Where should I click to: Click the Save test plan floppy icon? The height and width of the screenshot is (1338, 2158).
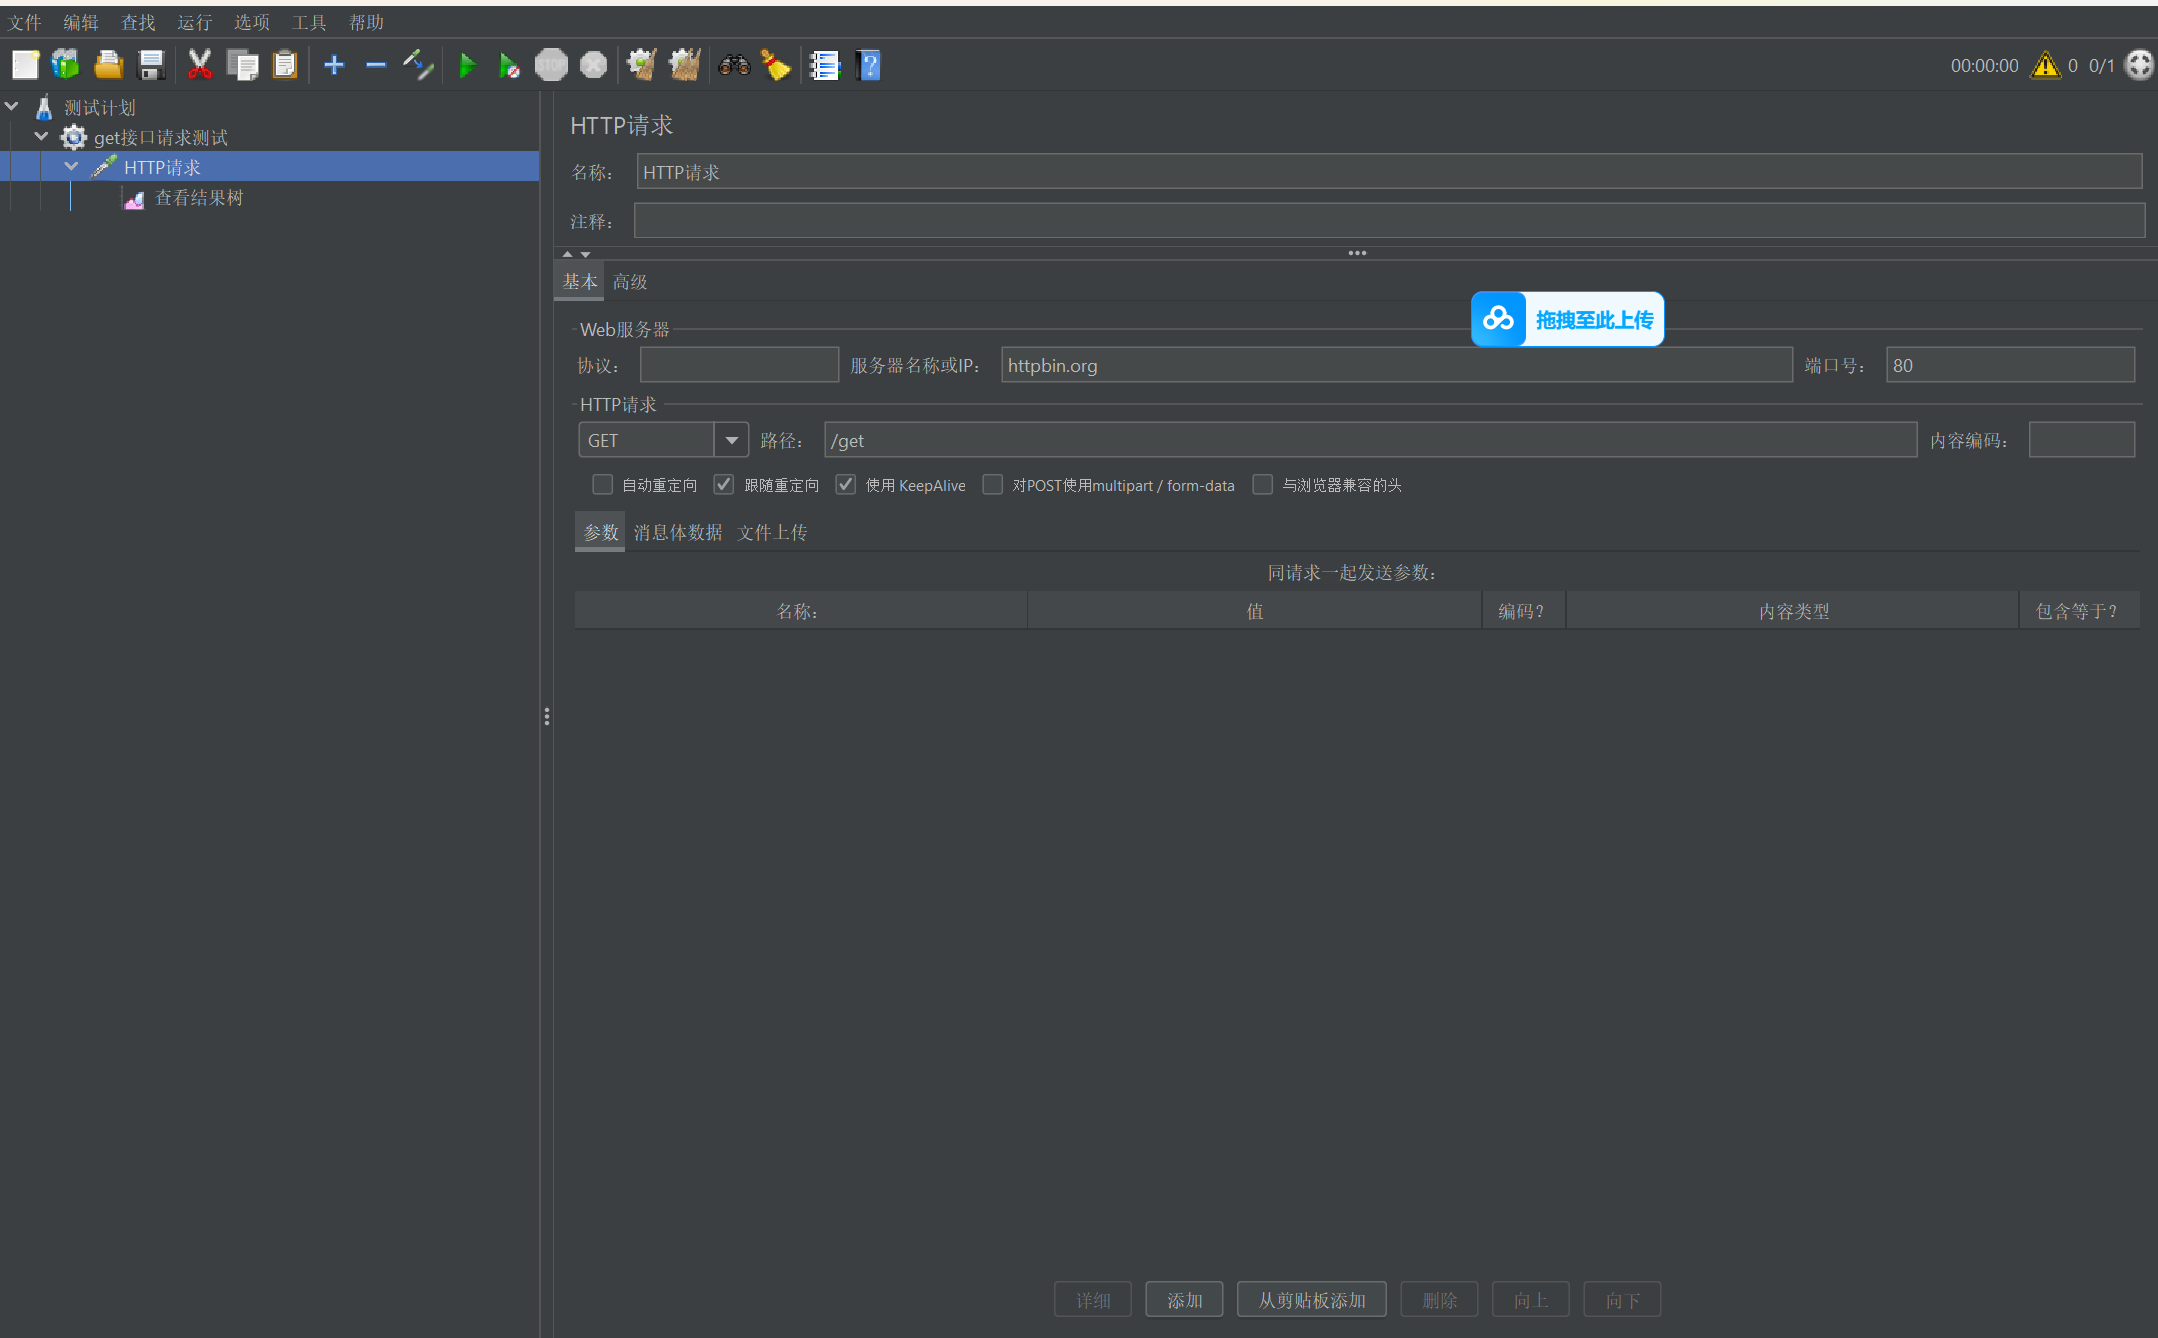click(151, 66)
